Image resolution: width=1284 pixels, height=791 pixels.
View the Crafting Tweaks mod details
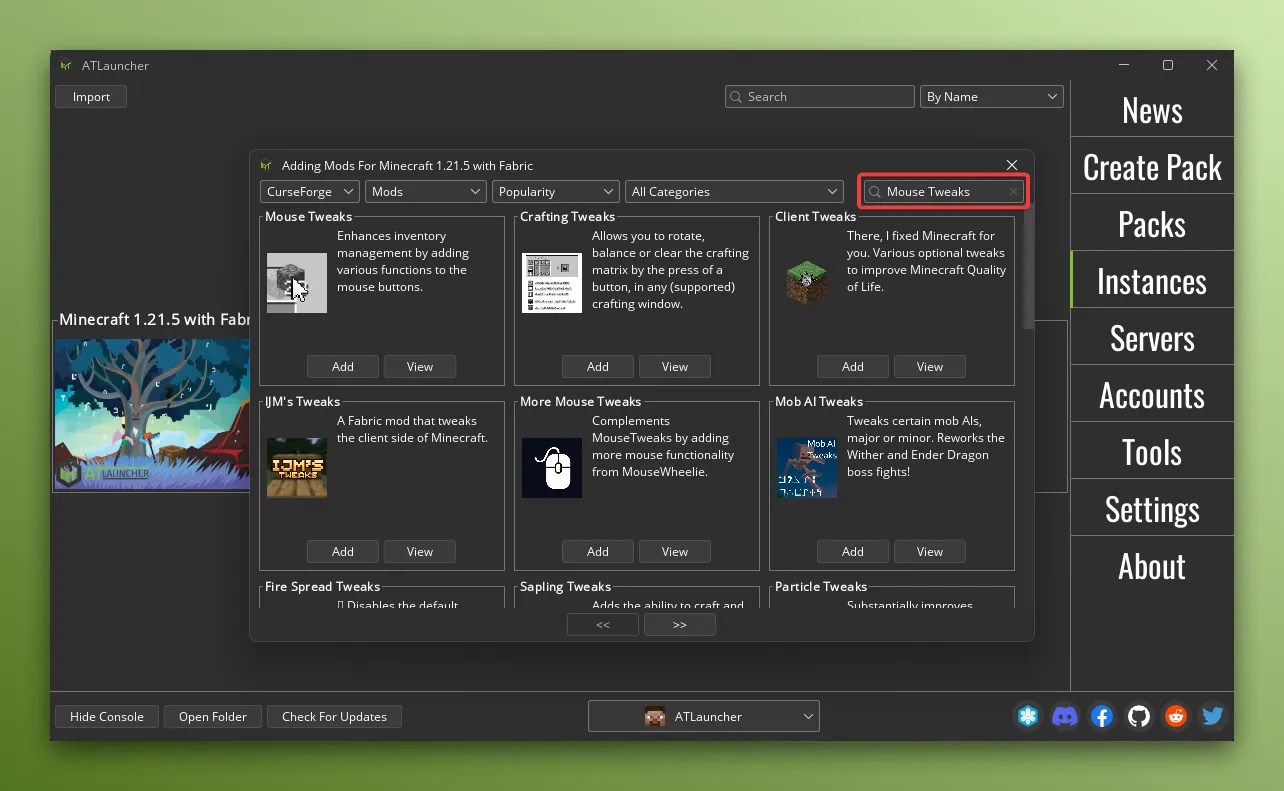click(x=675, y=367)
